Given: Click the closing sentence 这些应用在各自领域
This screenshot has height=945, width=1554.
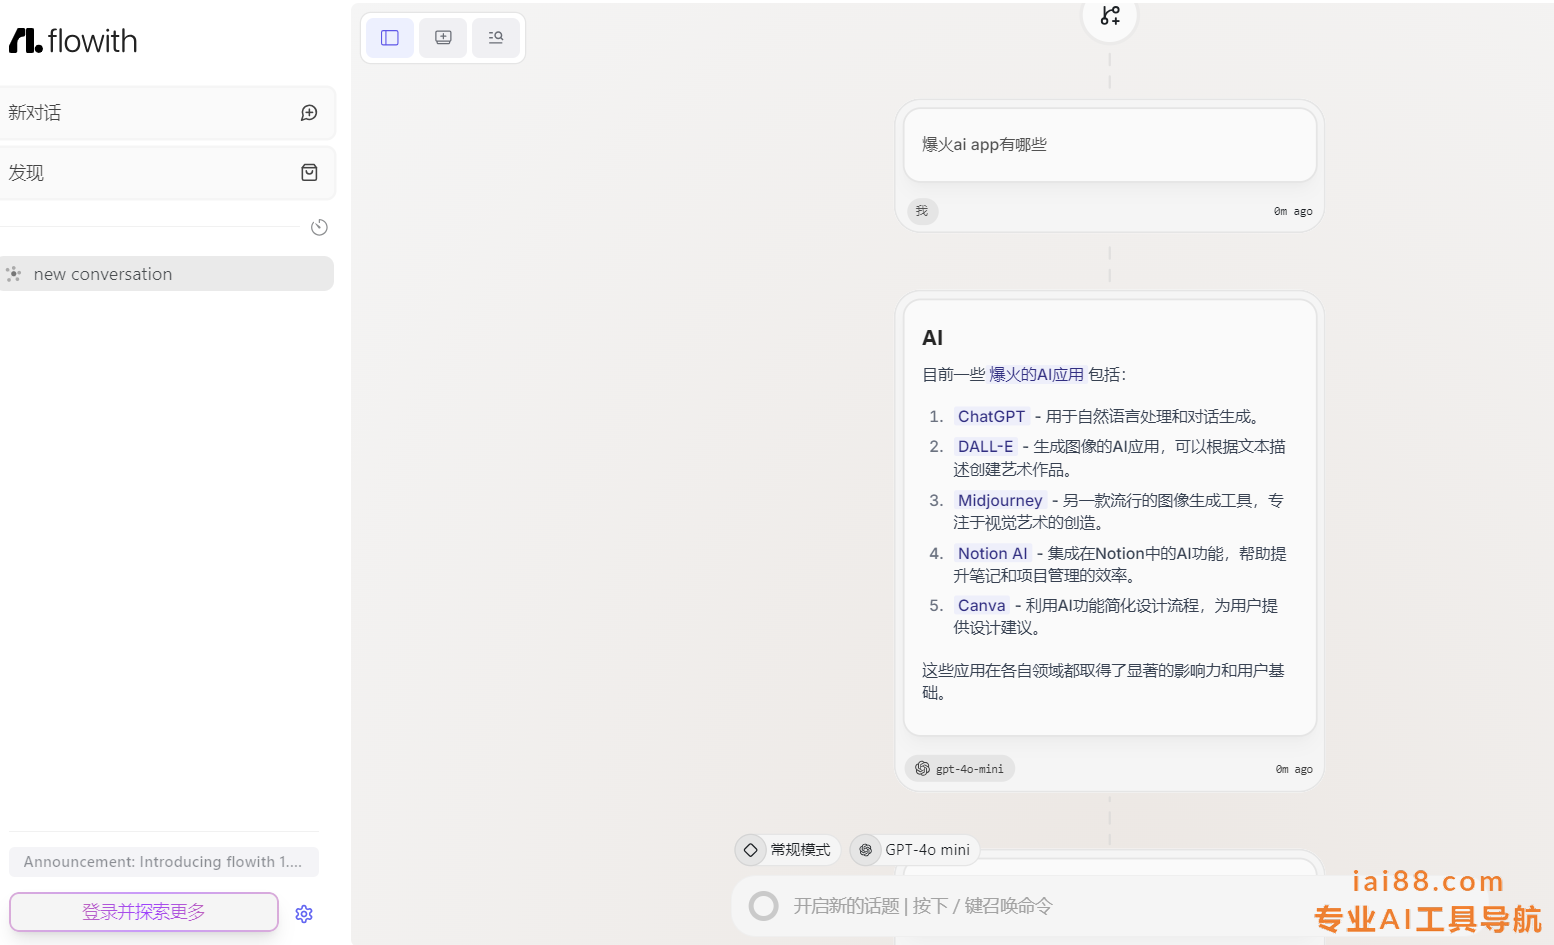Looking at the screenshot, I should [1103, 682].
